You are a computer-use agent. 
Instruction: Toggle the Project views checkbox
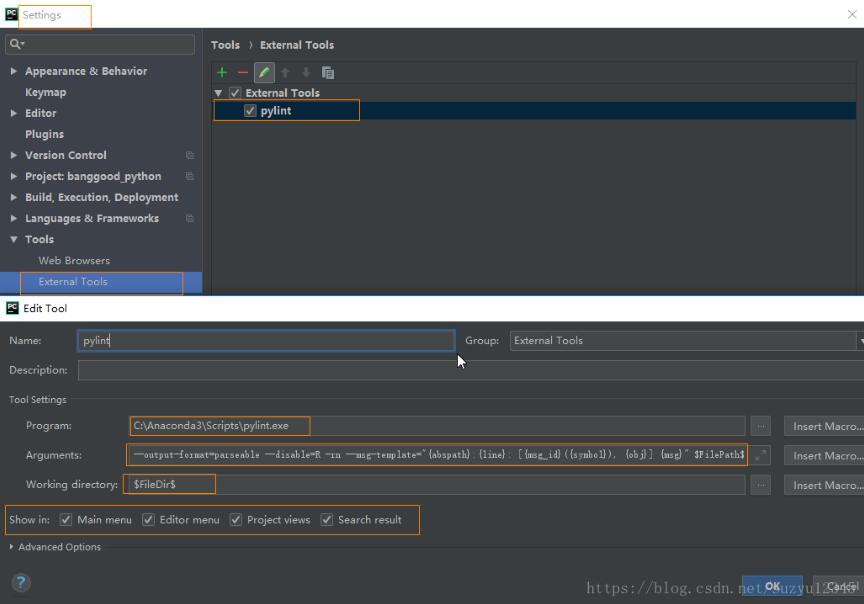pos(237,520)
